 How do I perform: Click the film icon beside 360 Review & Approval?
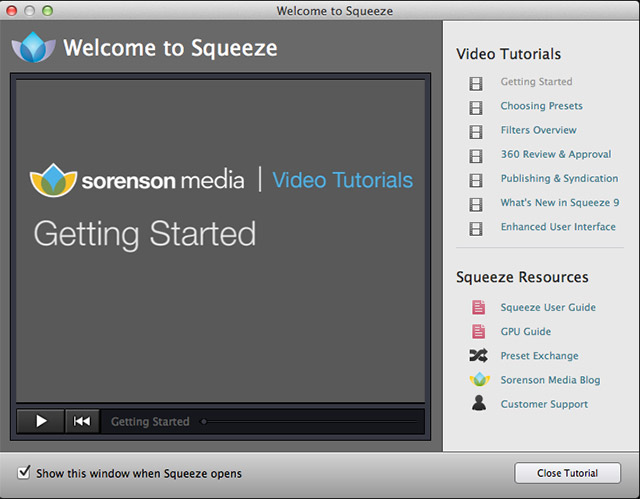click(476, 156)
